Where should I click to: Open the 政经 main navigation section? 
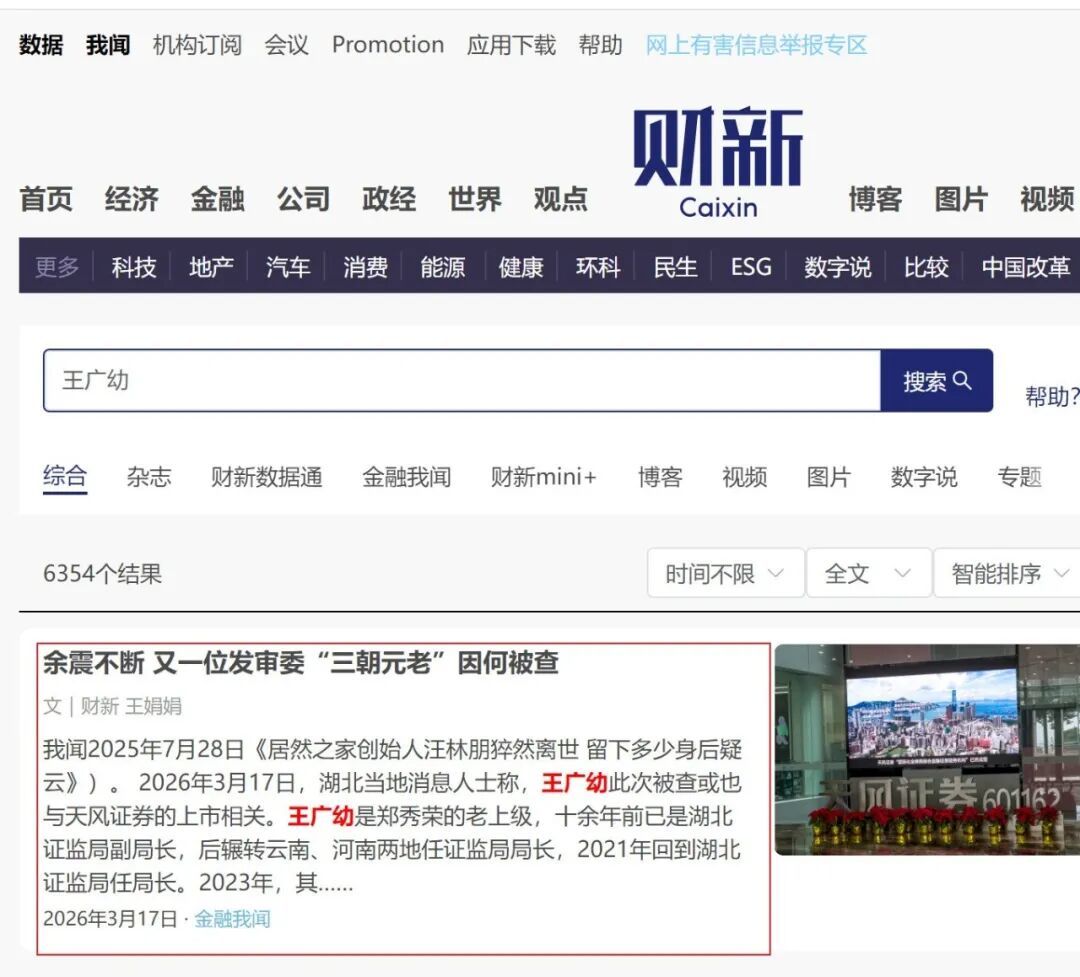pos(389,199)
